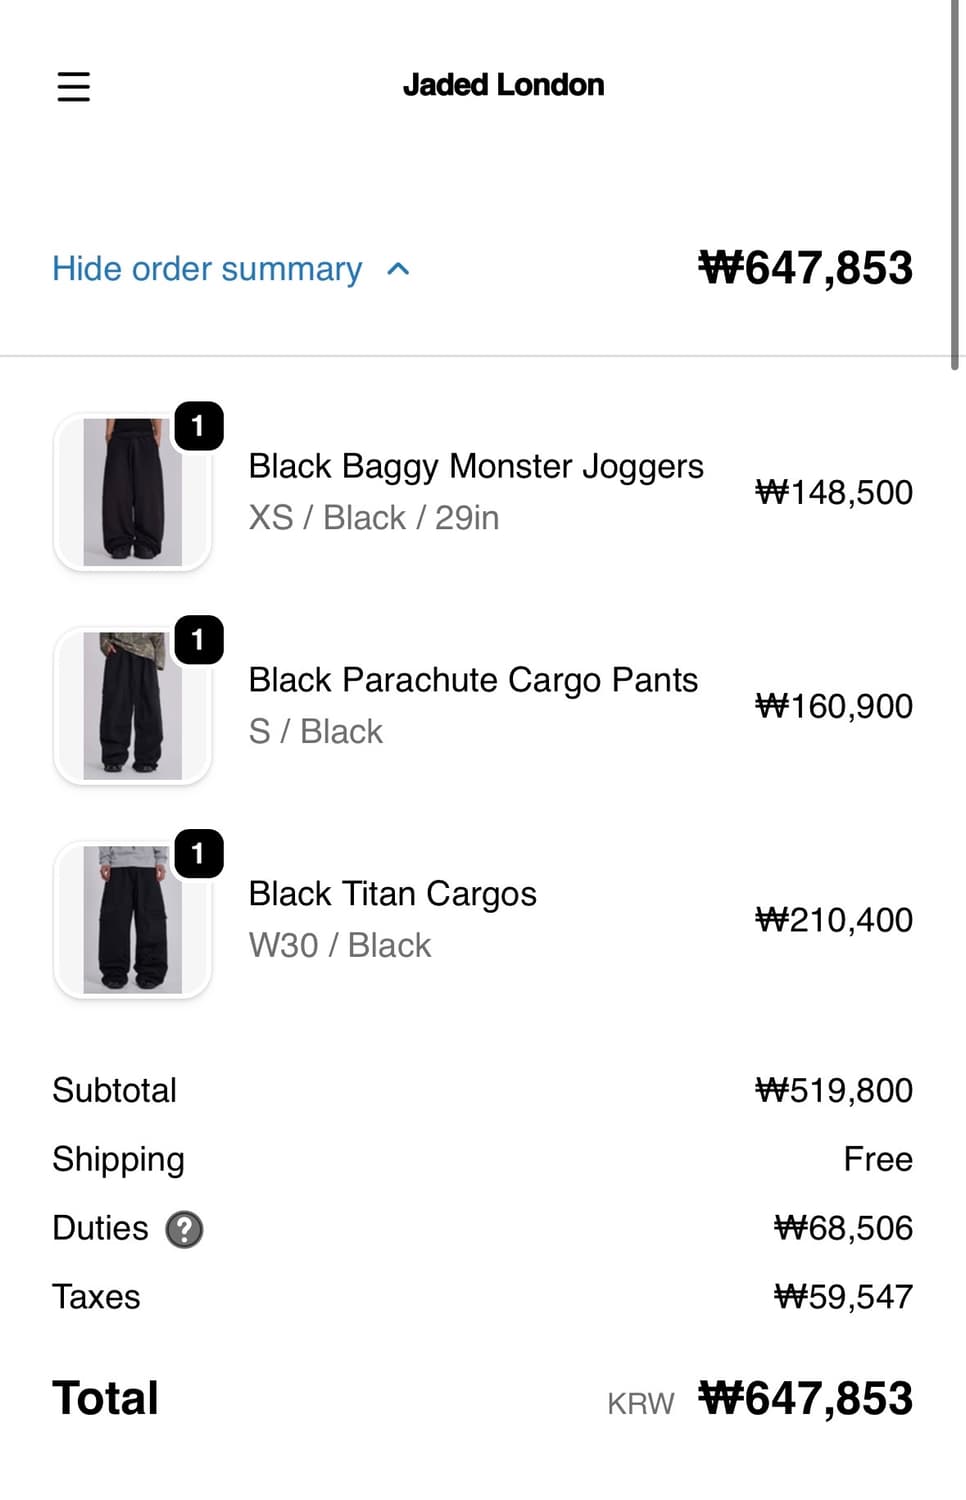This screenshot has width=966, height=1500.
Task: Select the Black Parachute Cargo Pants title
Action: coord(473,680)
